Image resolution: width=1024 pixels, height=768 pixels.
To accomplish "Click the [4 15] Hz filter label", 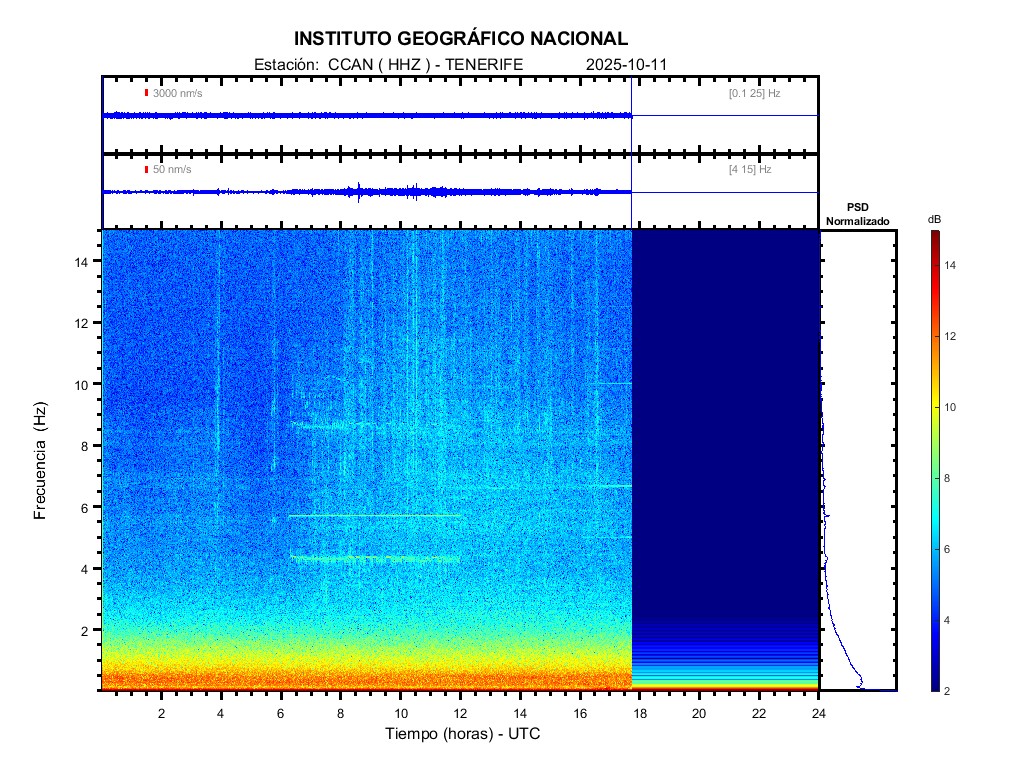I will click(x=750, y=170).
